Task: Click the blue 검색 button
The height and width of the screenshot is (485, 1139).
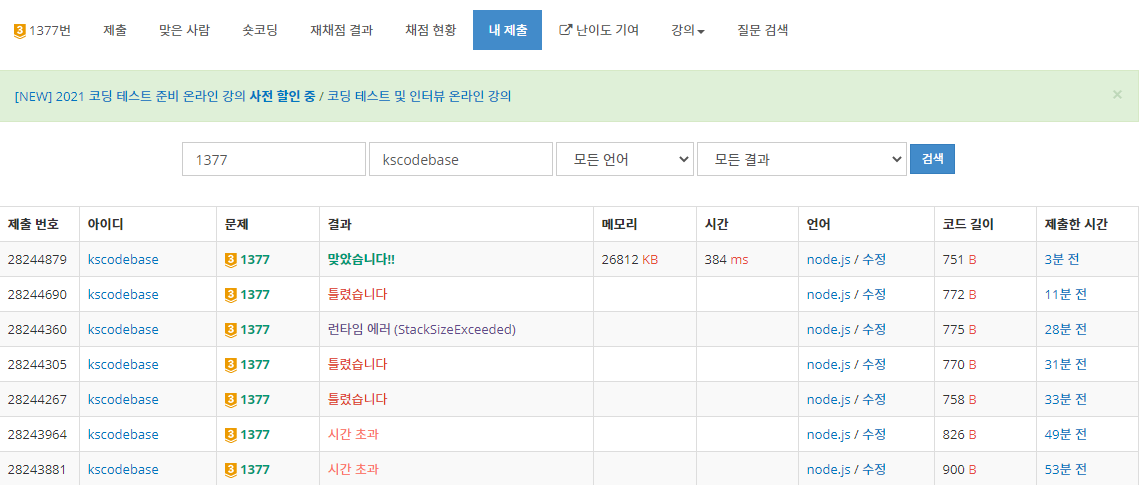Action: pos(932,159)
